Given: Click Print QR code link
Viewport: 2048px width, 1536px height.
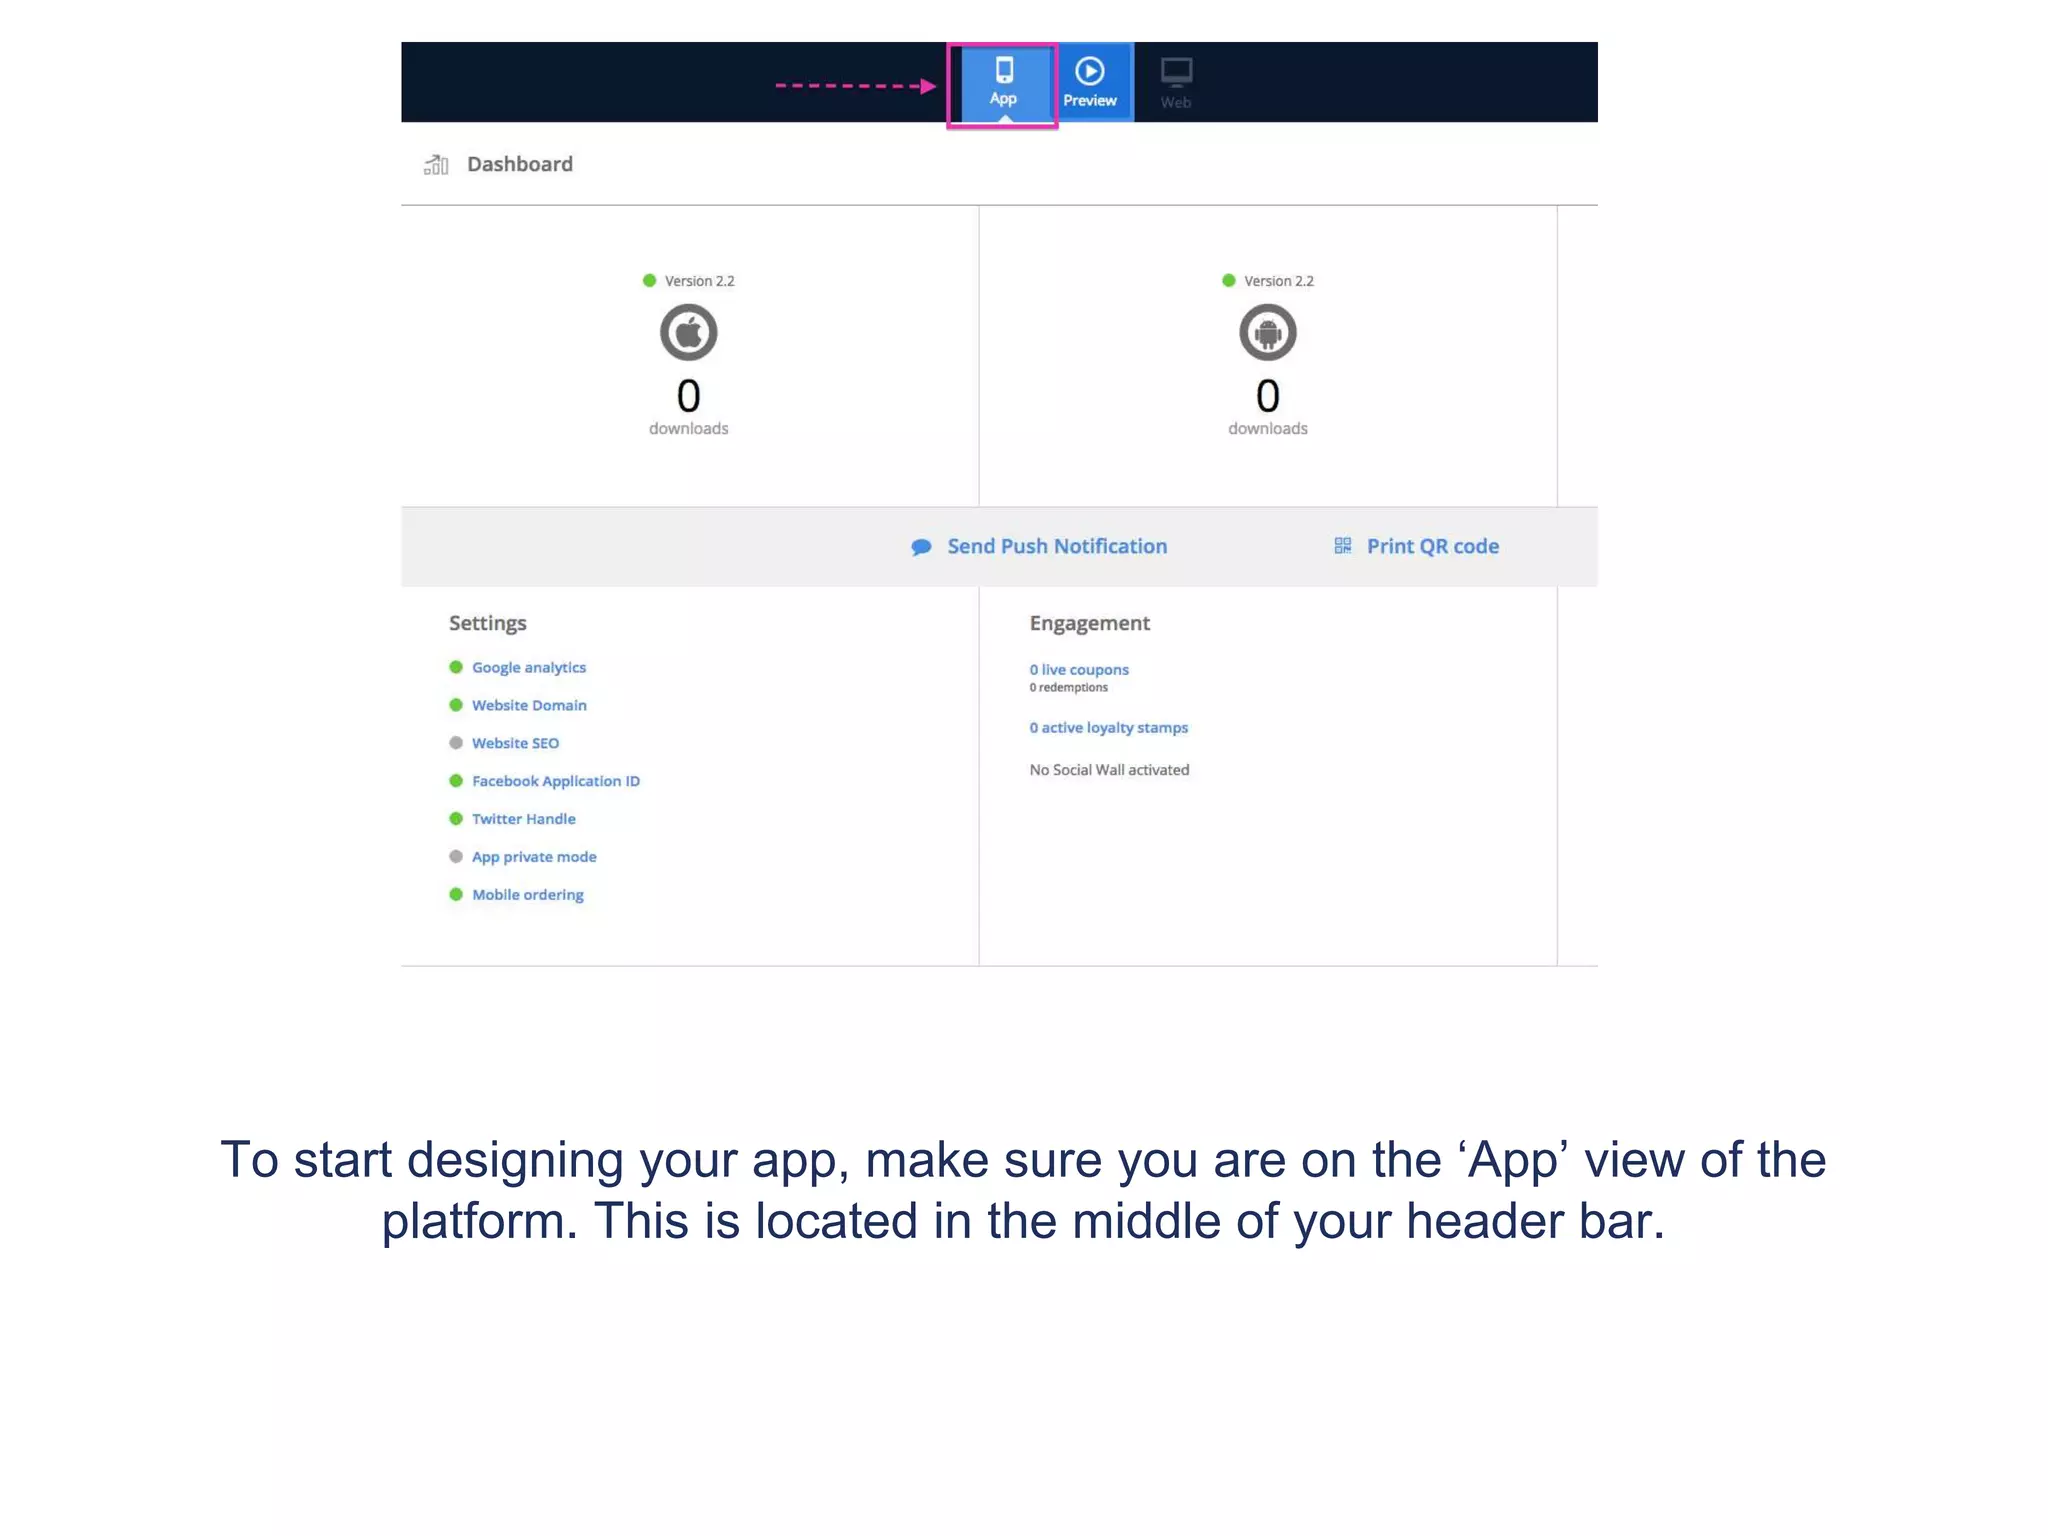Looking at the screenshot, I should pos(1432,547).
